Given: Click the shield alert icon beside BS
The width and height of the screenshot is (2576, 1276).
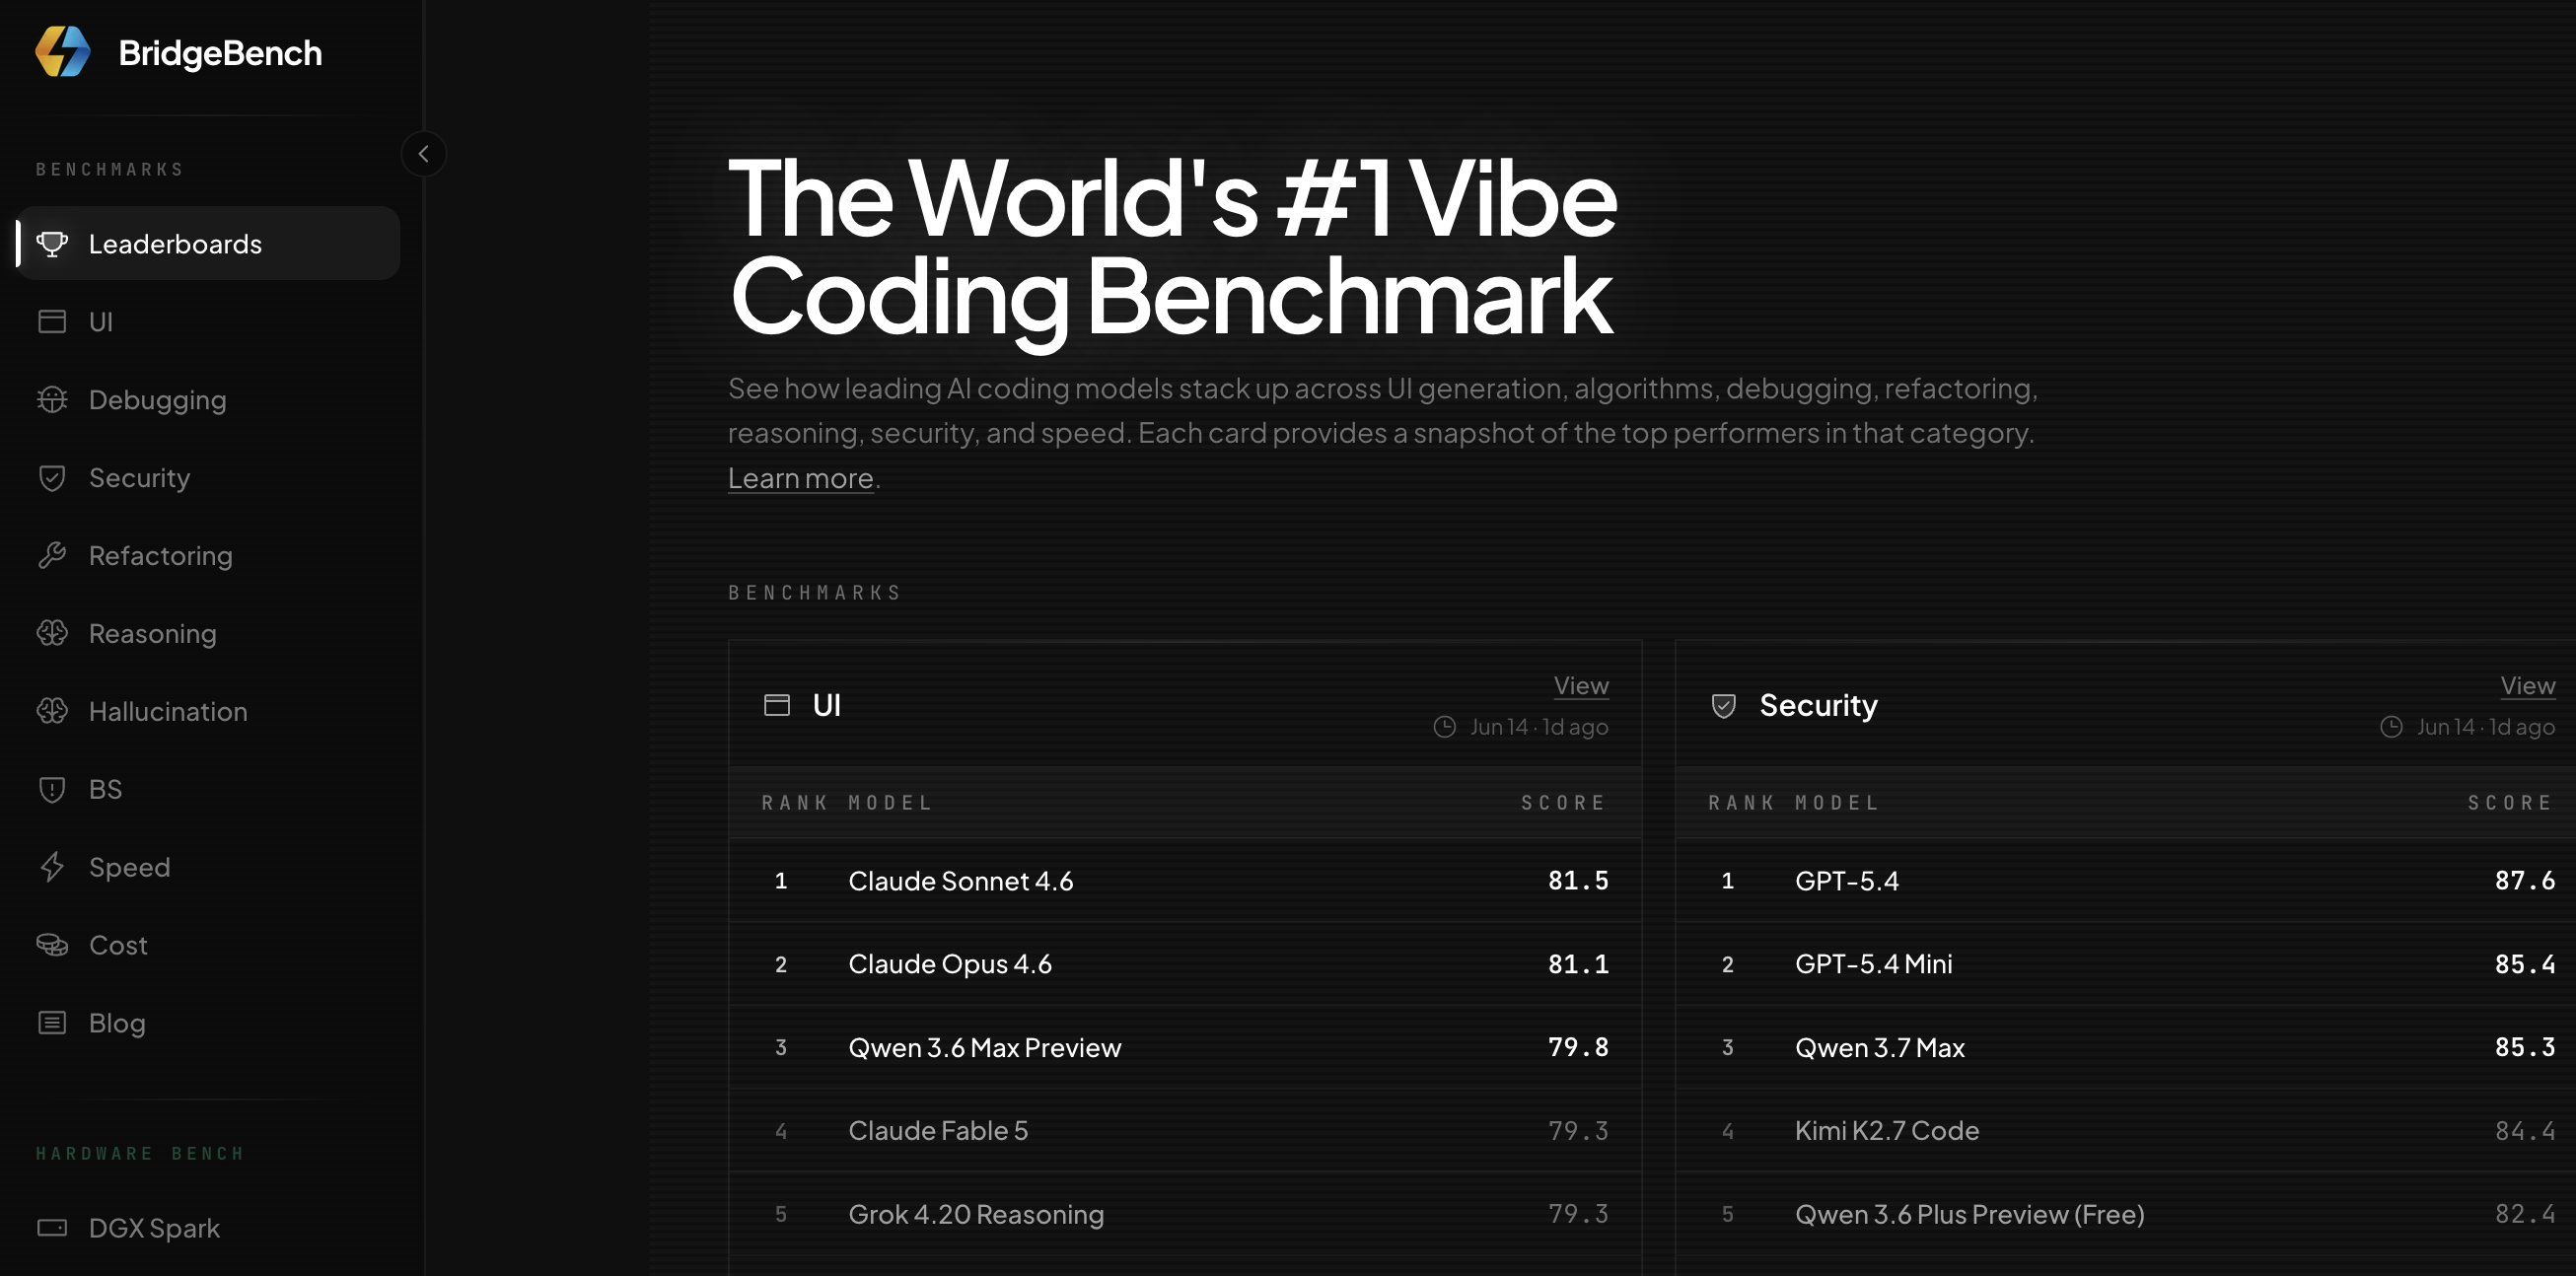Looking at the screenshot, I should [x=52, y=789].
